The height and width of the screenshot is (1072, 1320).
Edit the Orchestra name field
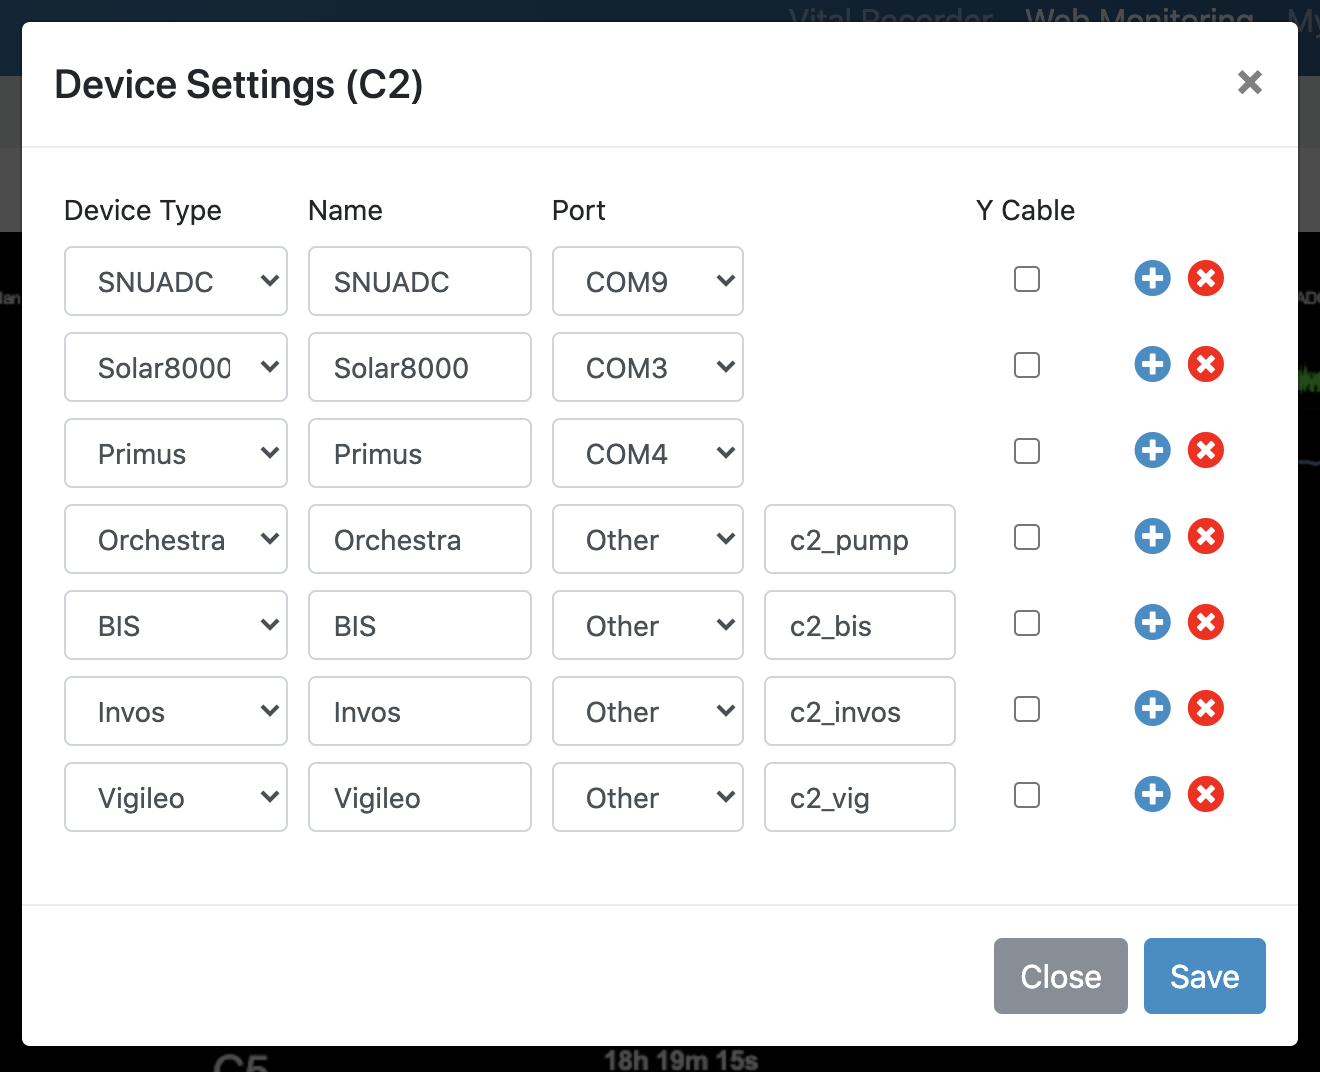[420, 539]
